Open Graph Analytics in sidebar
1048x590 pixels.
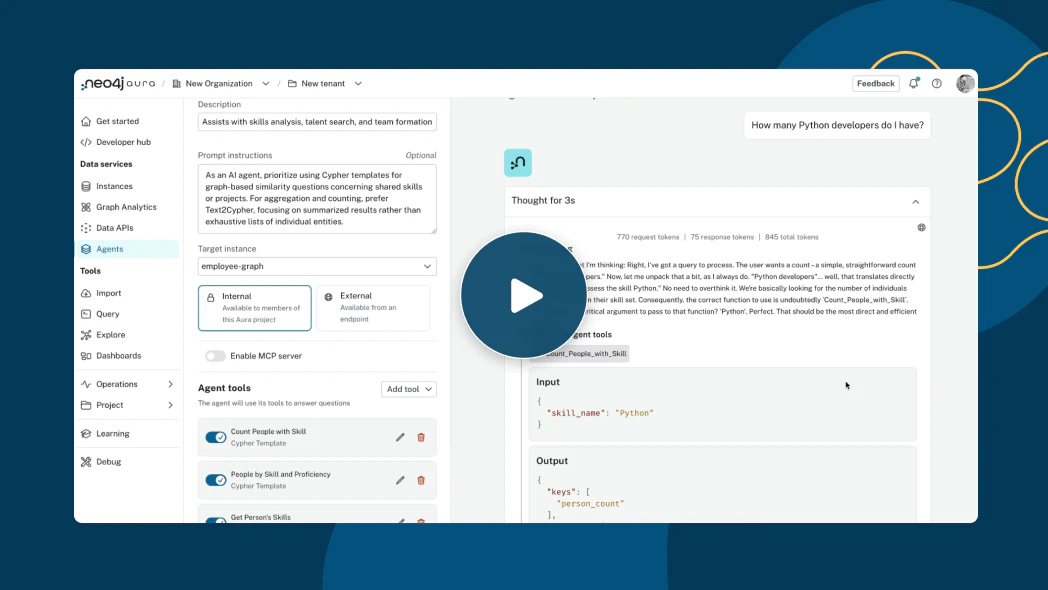pos(126,207)
